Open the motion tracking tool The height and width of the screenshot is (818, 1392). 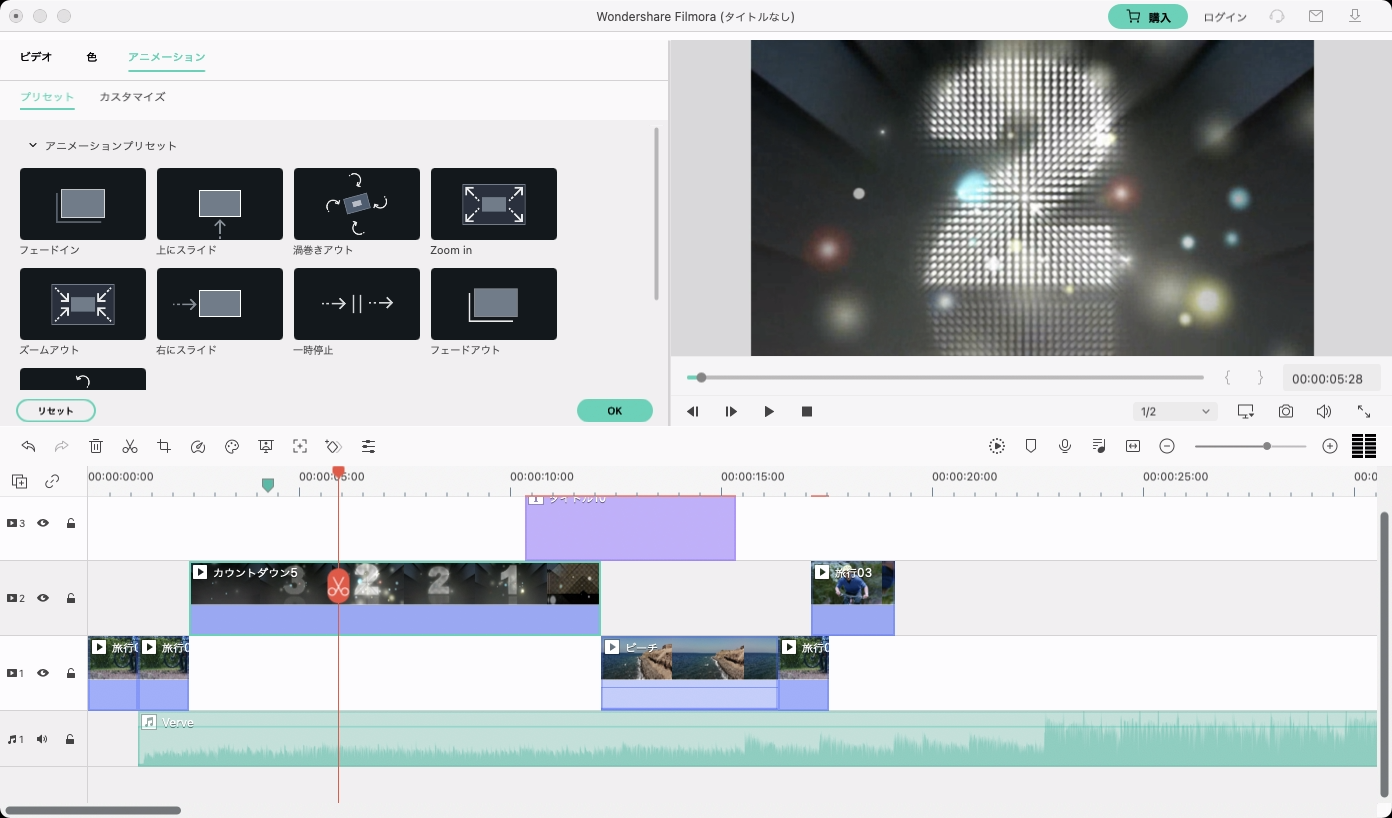300,446
